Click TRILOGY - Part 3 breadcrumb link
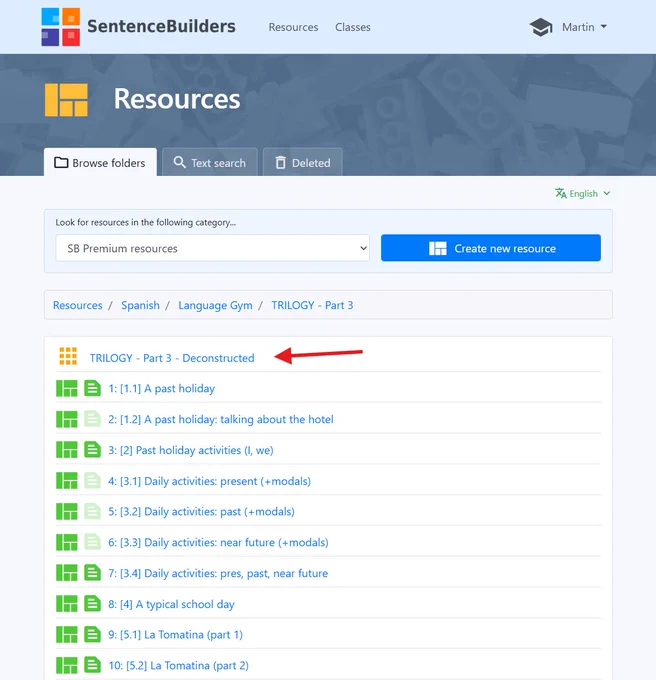The width and height of the screenshot is (656, 680). pos(312,305)
